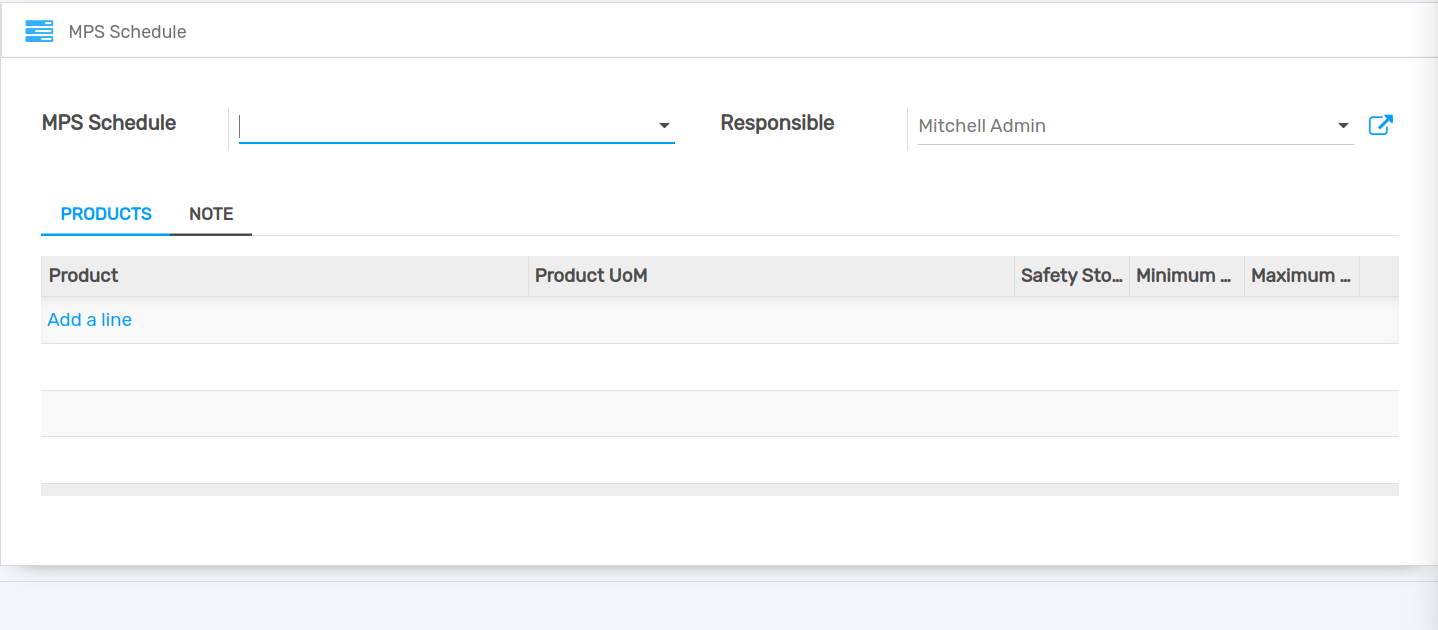
Task: Click the Maximum column header
Action: point(1301,276)
